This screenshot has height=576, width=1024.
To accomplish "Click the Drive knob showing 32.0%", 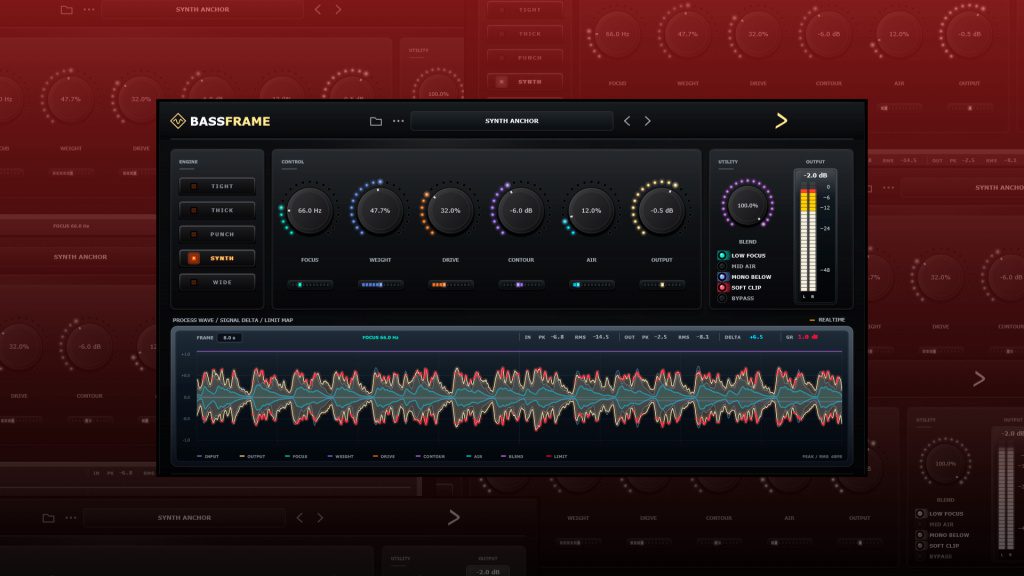I will [450, 210].
